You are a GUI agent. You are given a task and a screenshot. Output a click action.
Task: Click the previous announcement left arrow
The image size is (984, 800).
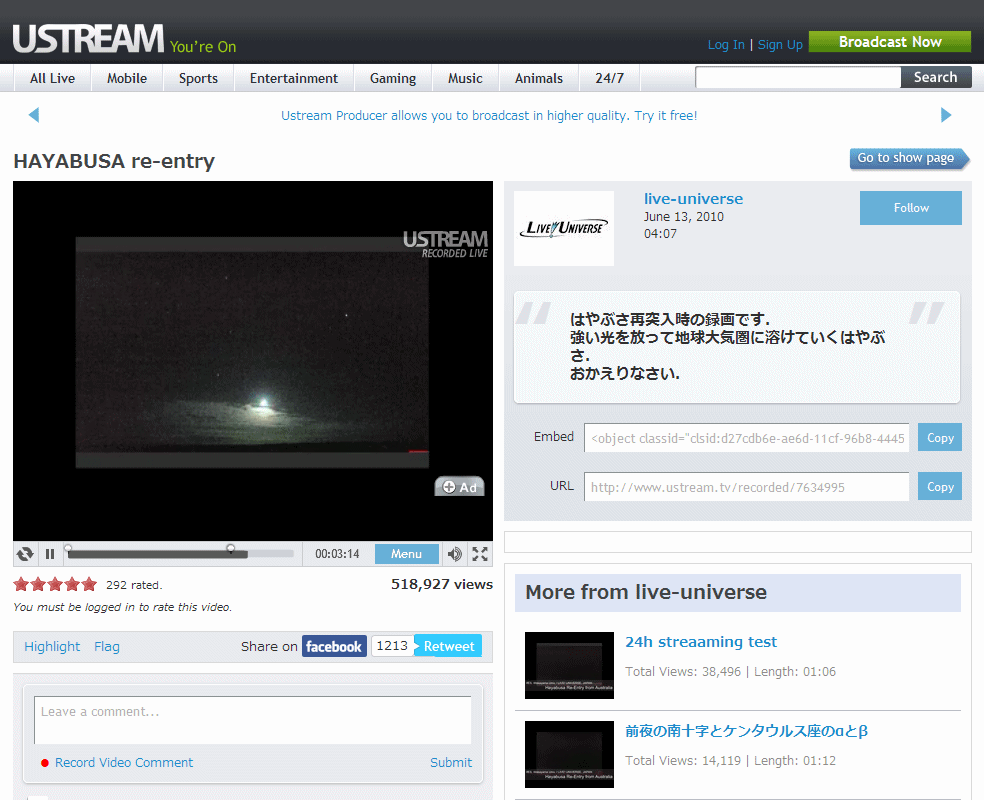34,115
